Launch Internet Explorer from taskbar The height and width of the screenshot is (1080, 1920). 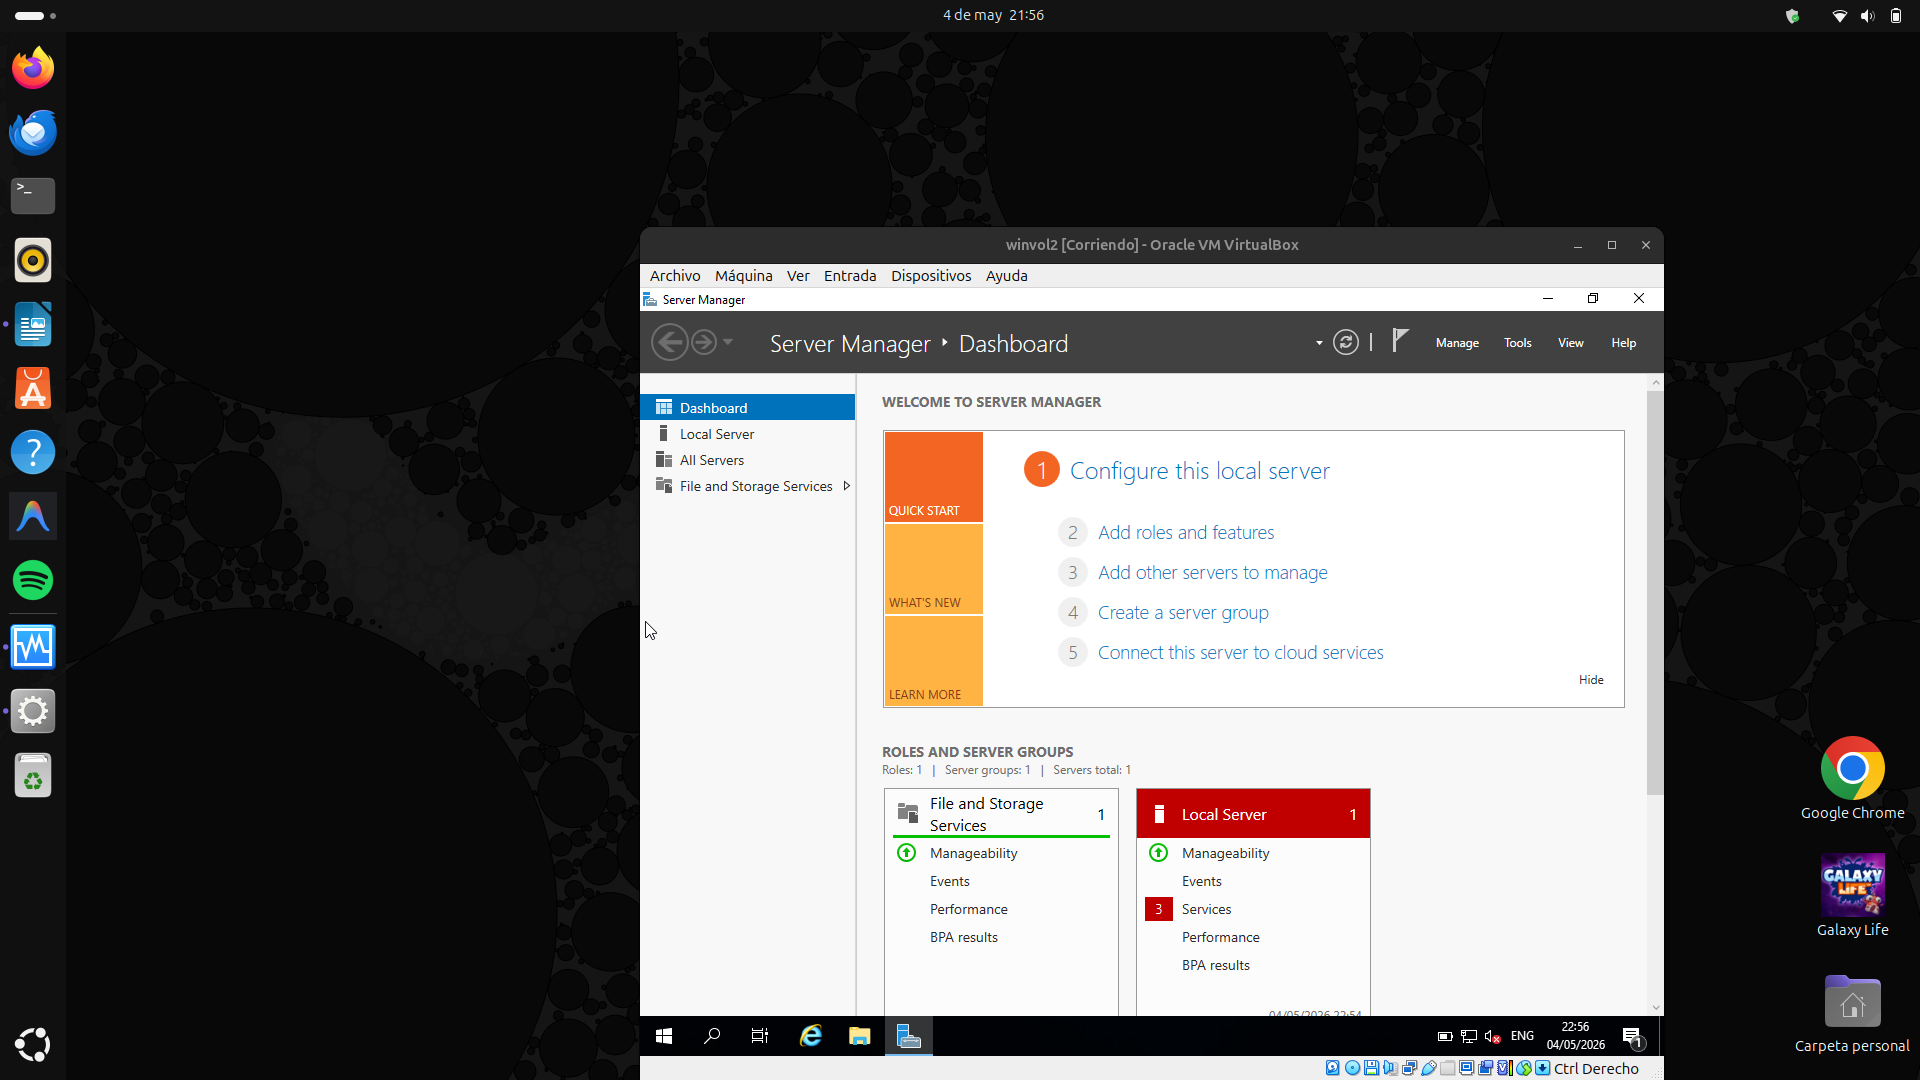click(x=810, y=1036)
